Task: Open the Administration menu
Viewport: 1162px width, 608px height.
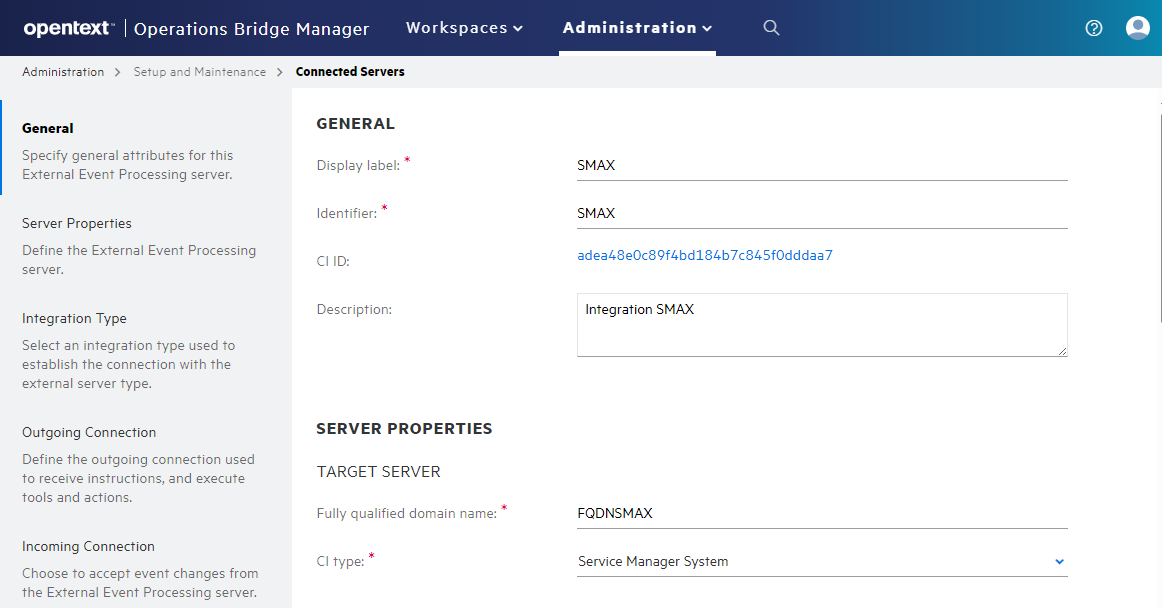Action: point(637,28)
